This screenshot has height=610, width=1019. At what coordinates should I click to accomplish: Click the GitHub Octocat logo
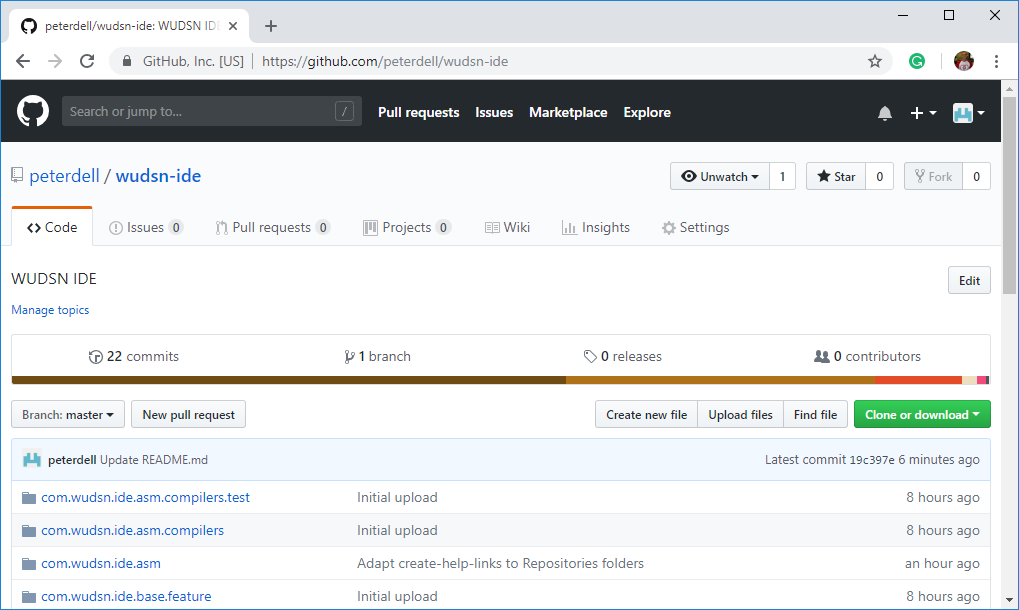[33, 112]
